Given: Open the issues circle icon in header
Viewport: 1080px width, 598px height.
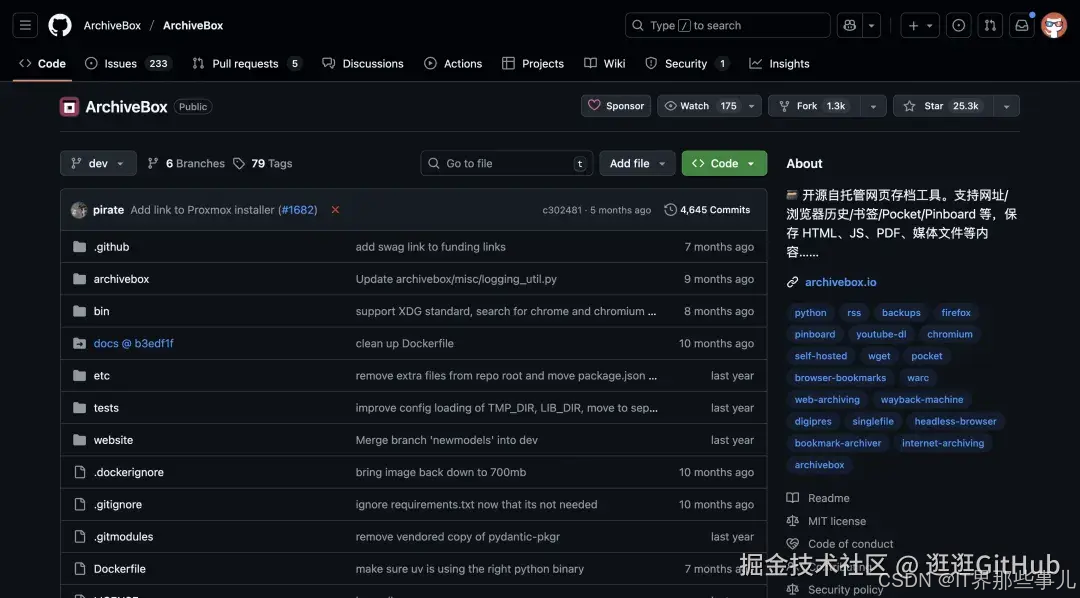Looking at the screenshot, I should (x=959, y=25).
